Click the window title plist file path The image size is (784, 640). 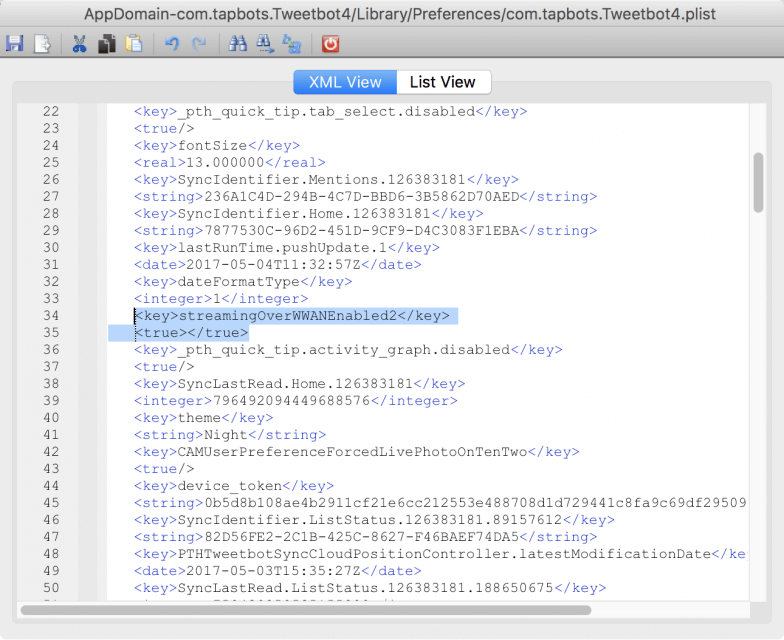coord(400,14)
